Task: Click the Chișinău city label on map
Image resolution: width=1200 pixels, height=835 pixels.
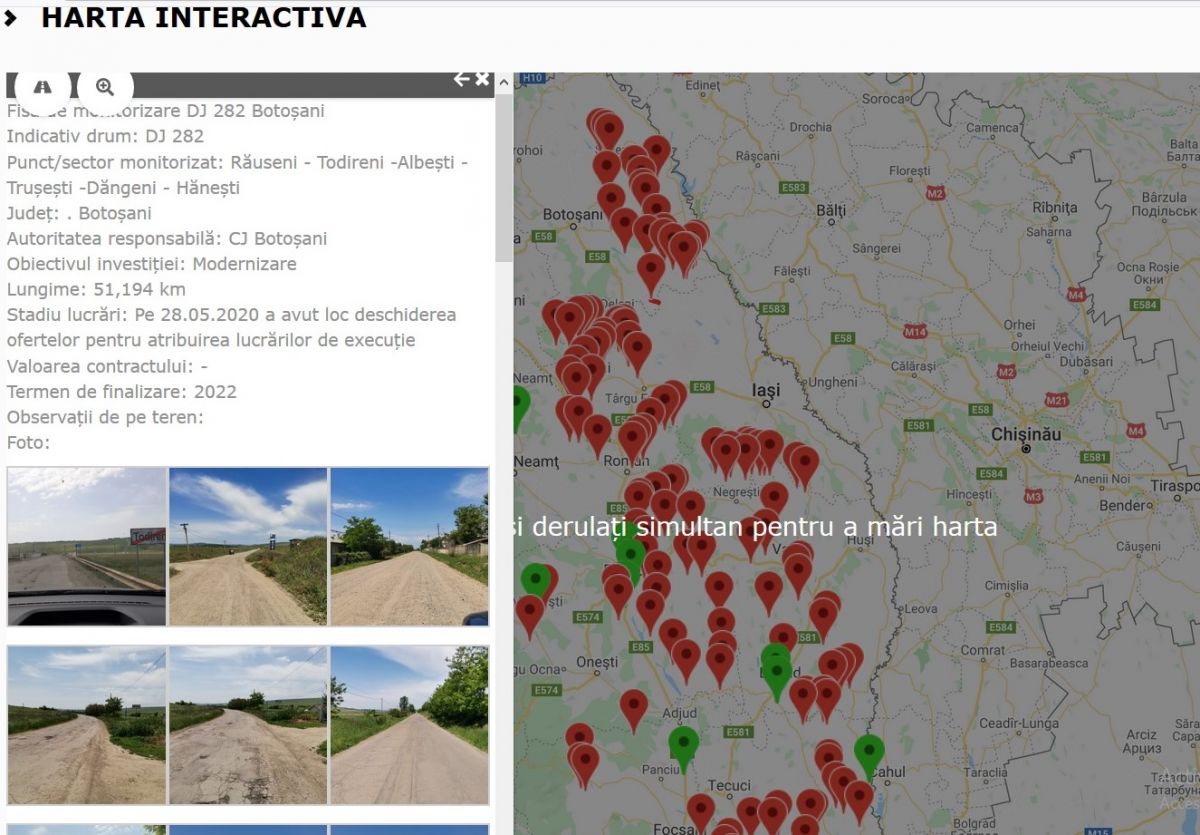Action: point(1025,434)
